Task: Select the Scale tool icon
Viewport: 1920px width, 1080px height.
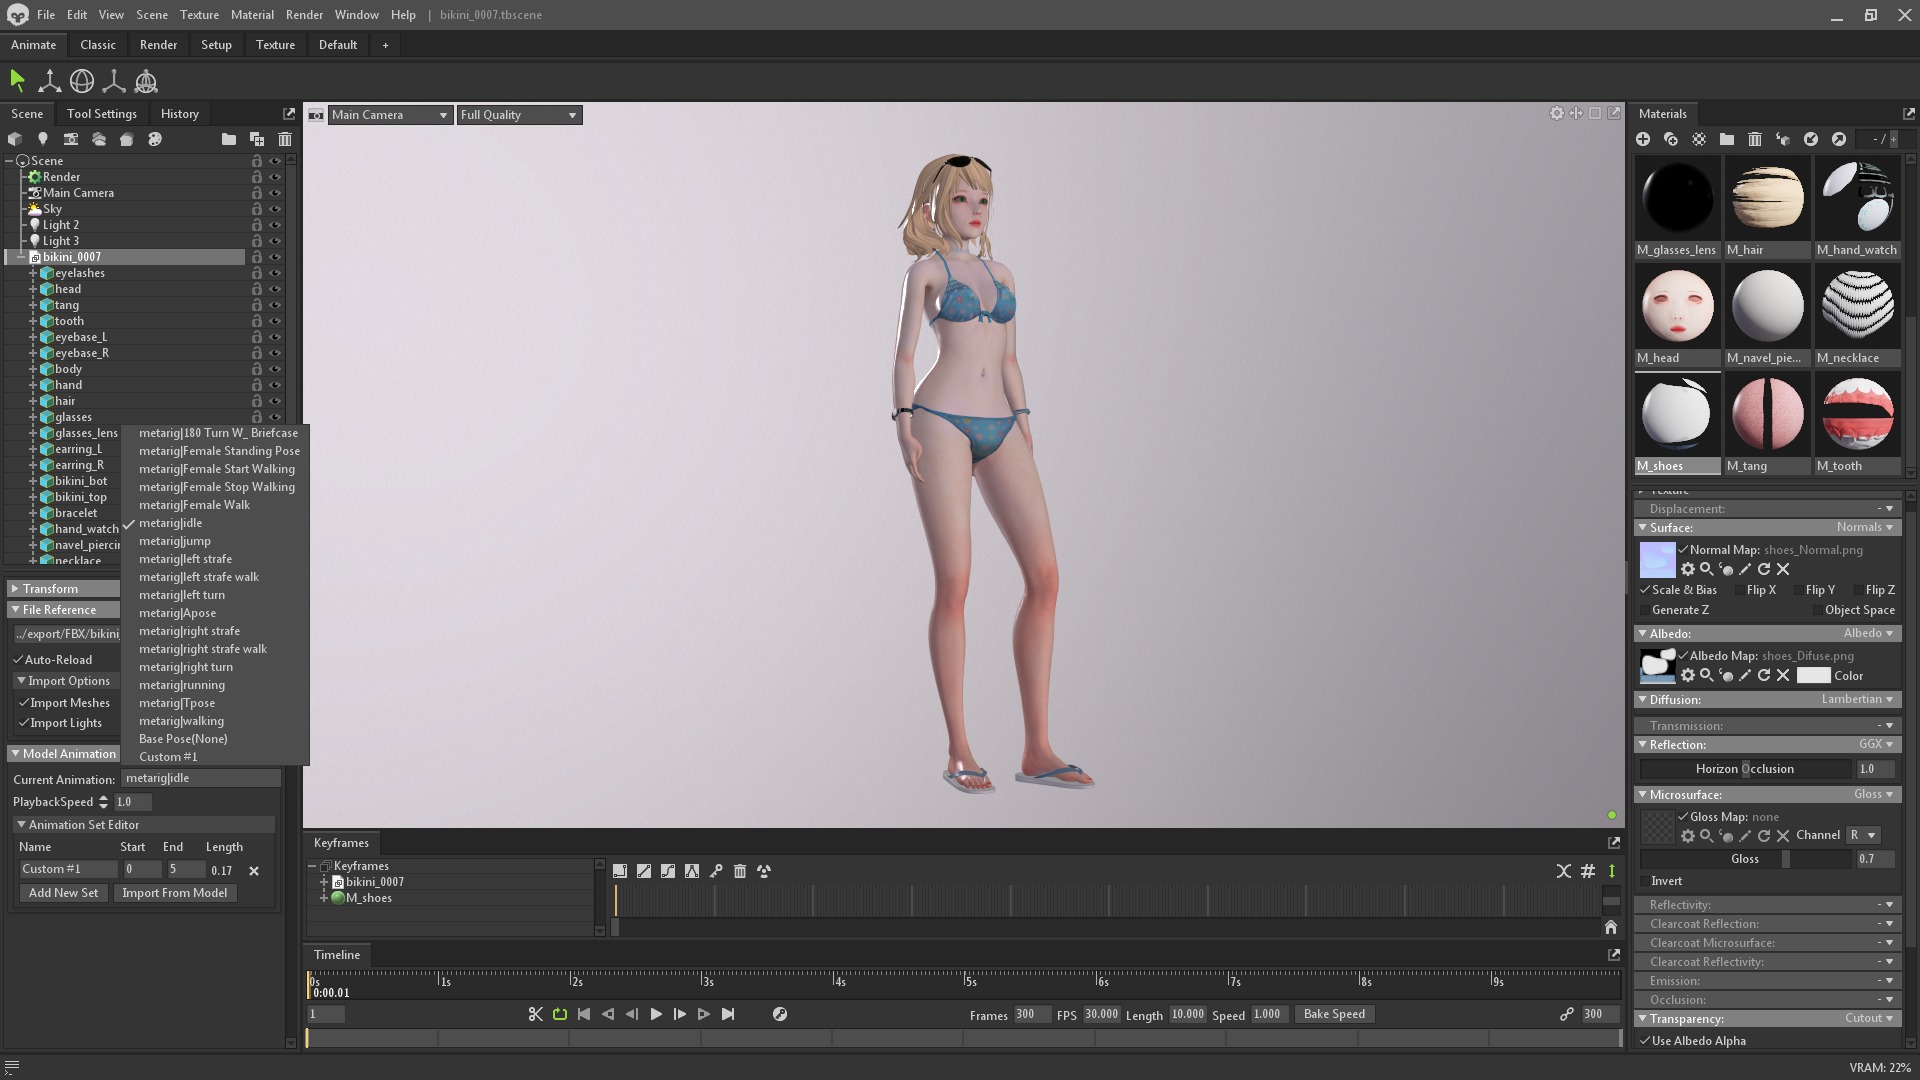Action: 114,81
